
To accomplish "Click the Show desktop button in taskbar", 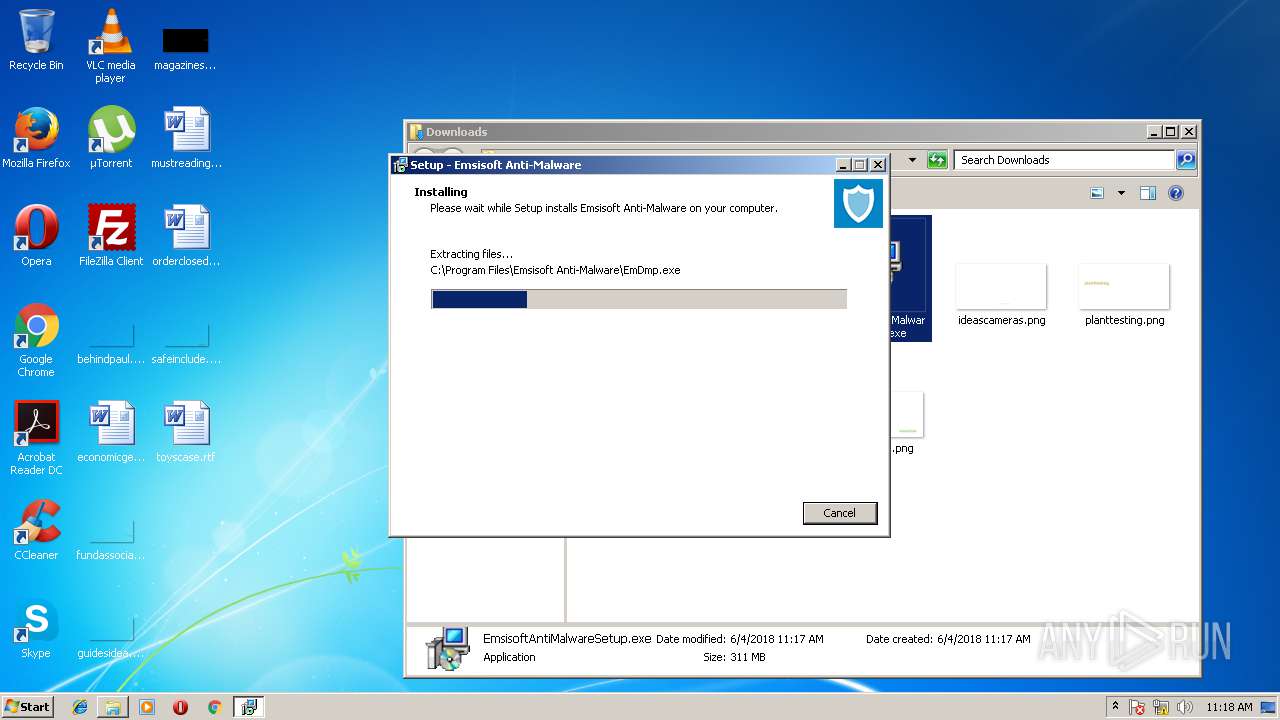I will click(1268, 707).
